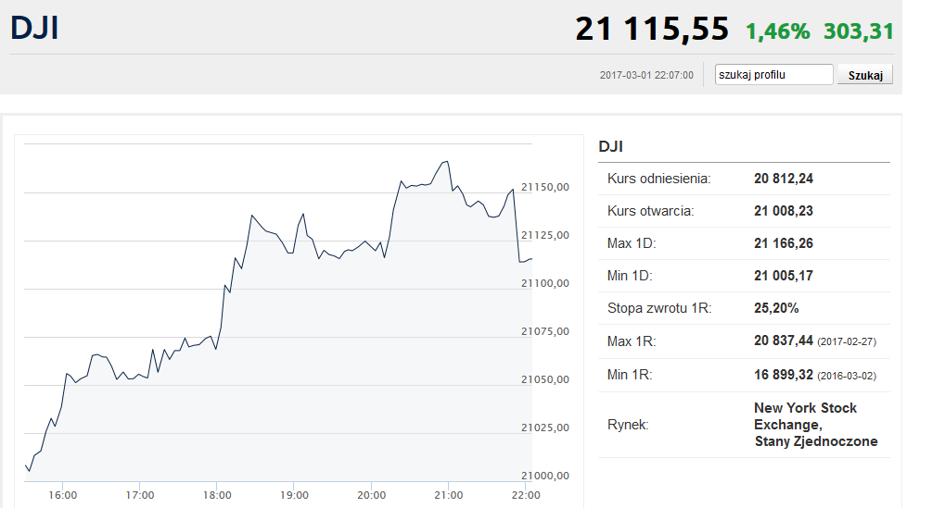Image resolution: width=945 pixels, height=508 pixels.
Task: Select the current index value 21 115,55
Action: point(651,30)
